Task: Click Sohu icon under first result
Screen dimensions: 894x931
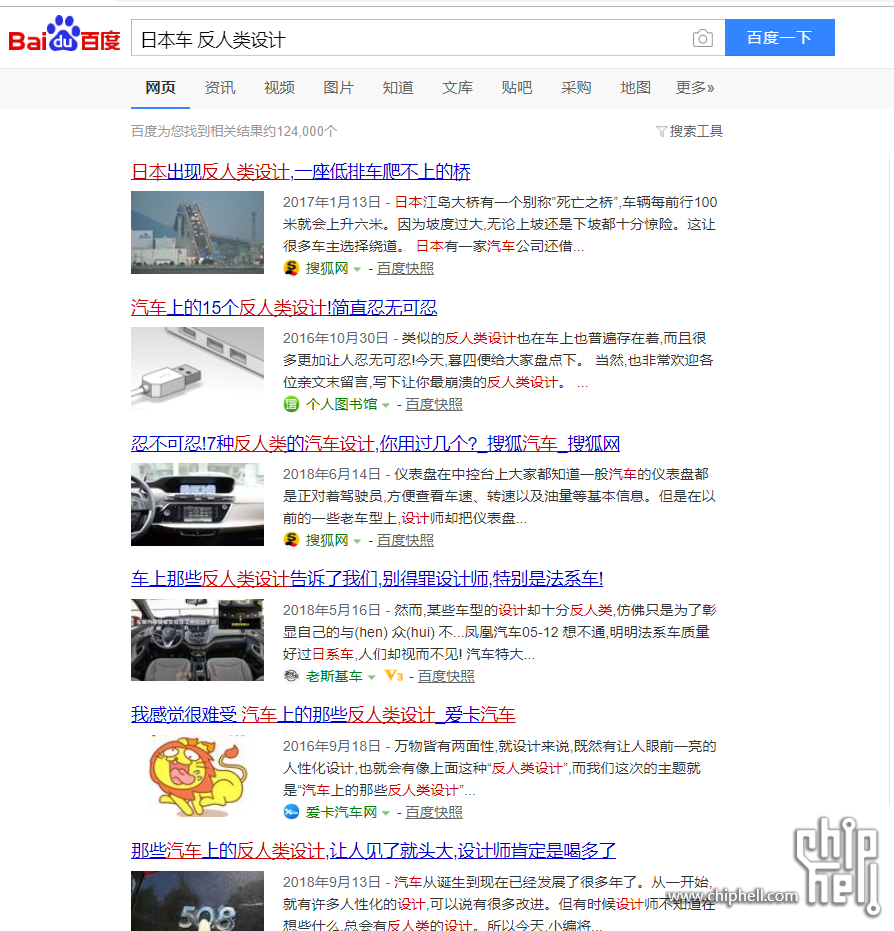Action: pyautogui.click(x=291, y=268)
